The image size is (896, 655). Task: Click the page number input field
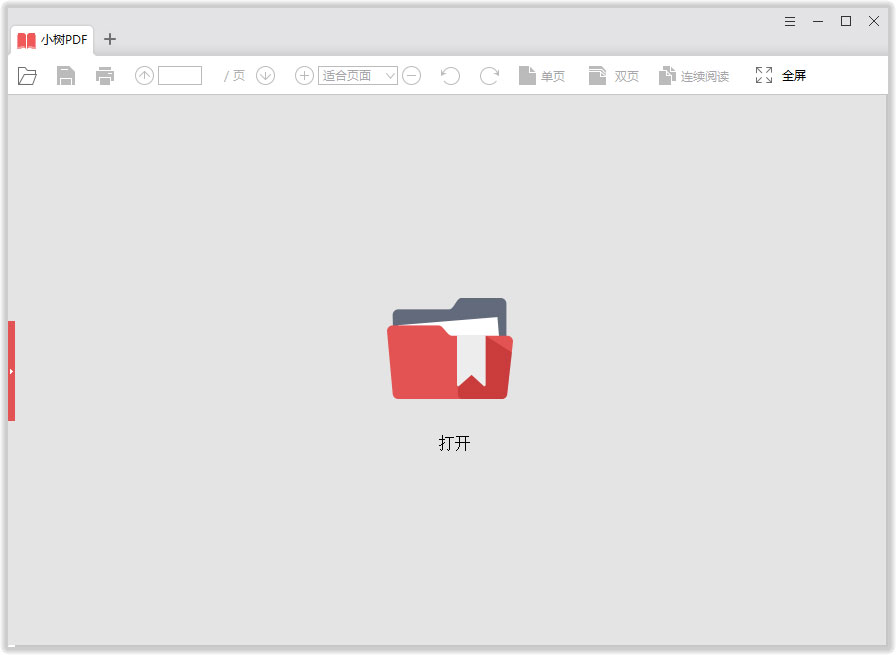180,75
